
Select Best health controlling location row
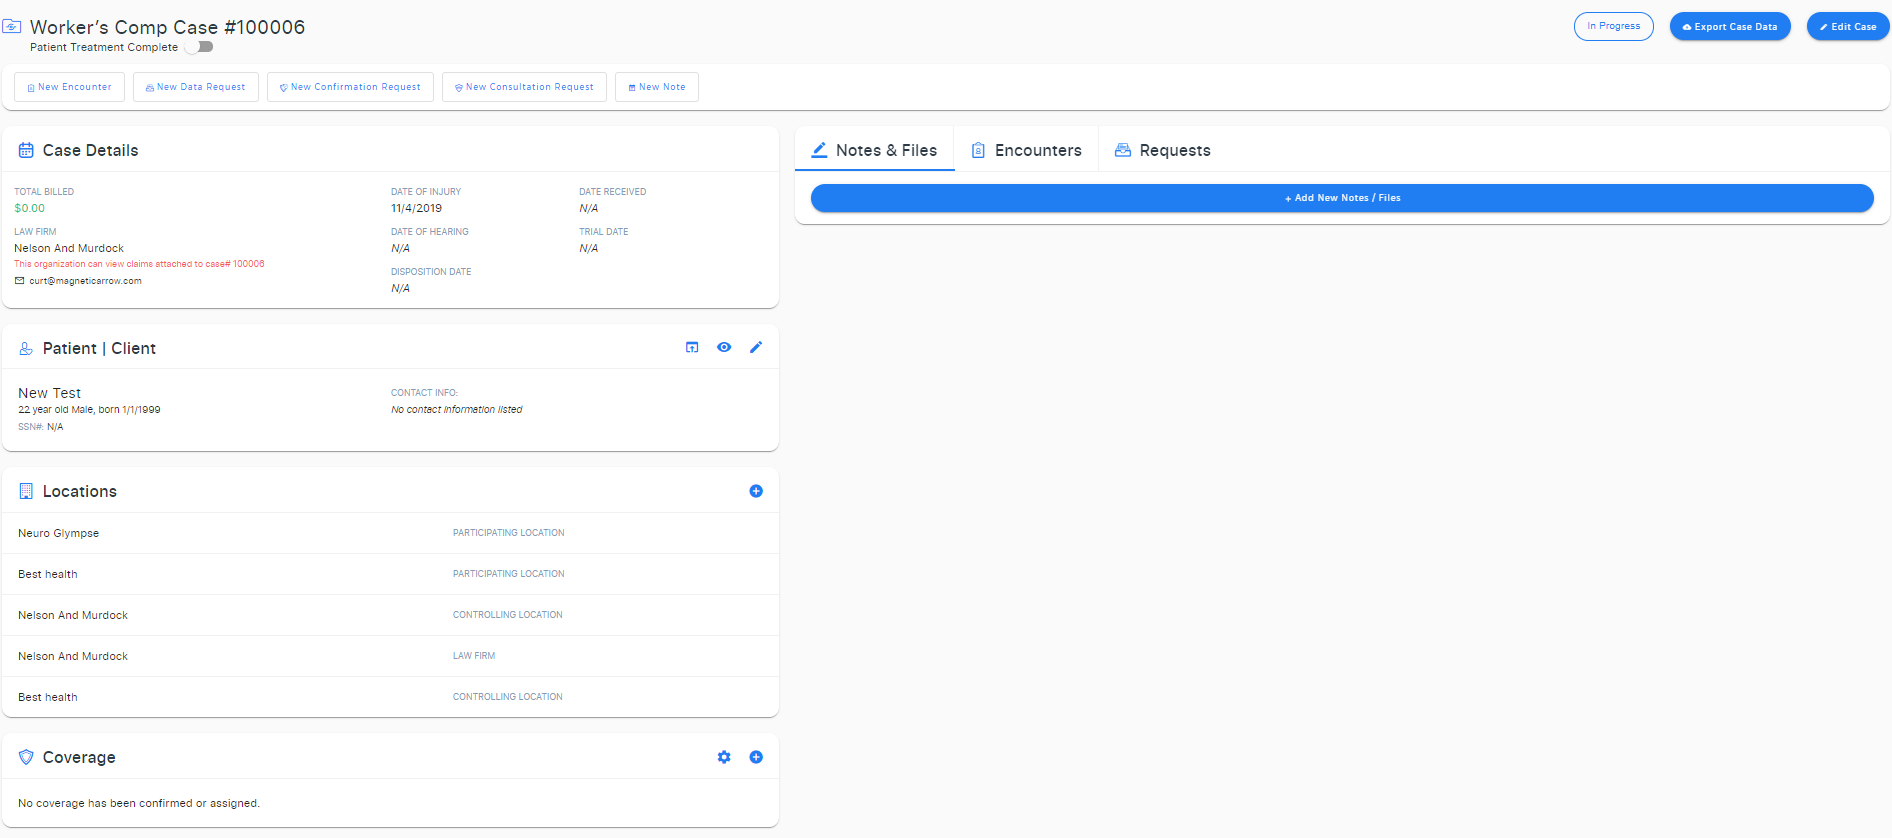(390, 697)
